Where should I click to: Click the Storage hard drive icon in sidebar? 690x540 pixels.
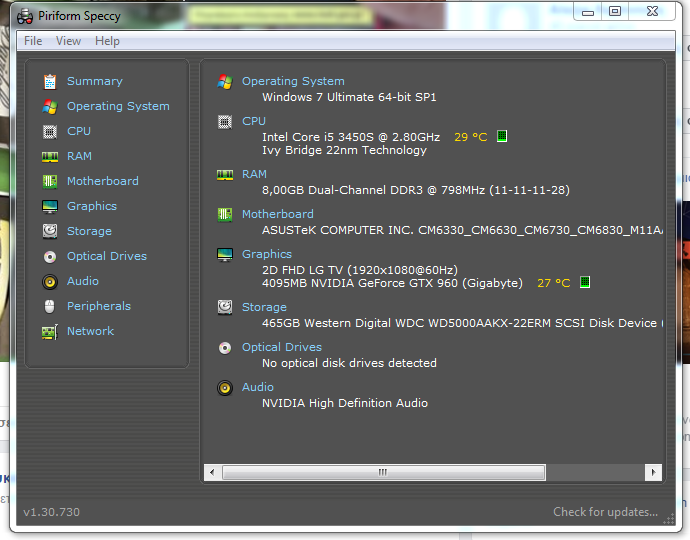50,231
